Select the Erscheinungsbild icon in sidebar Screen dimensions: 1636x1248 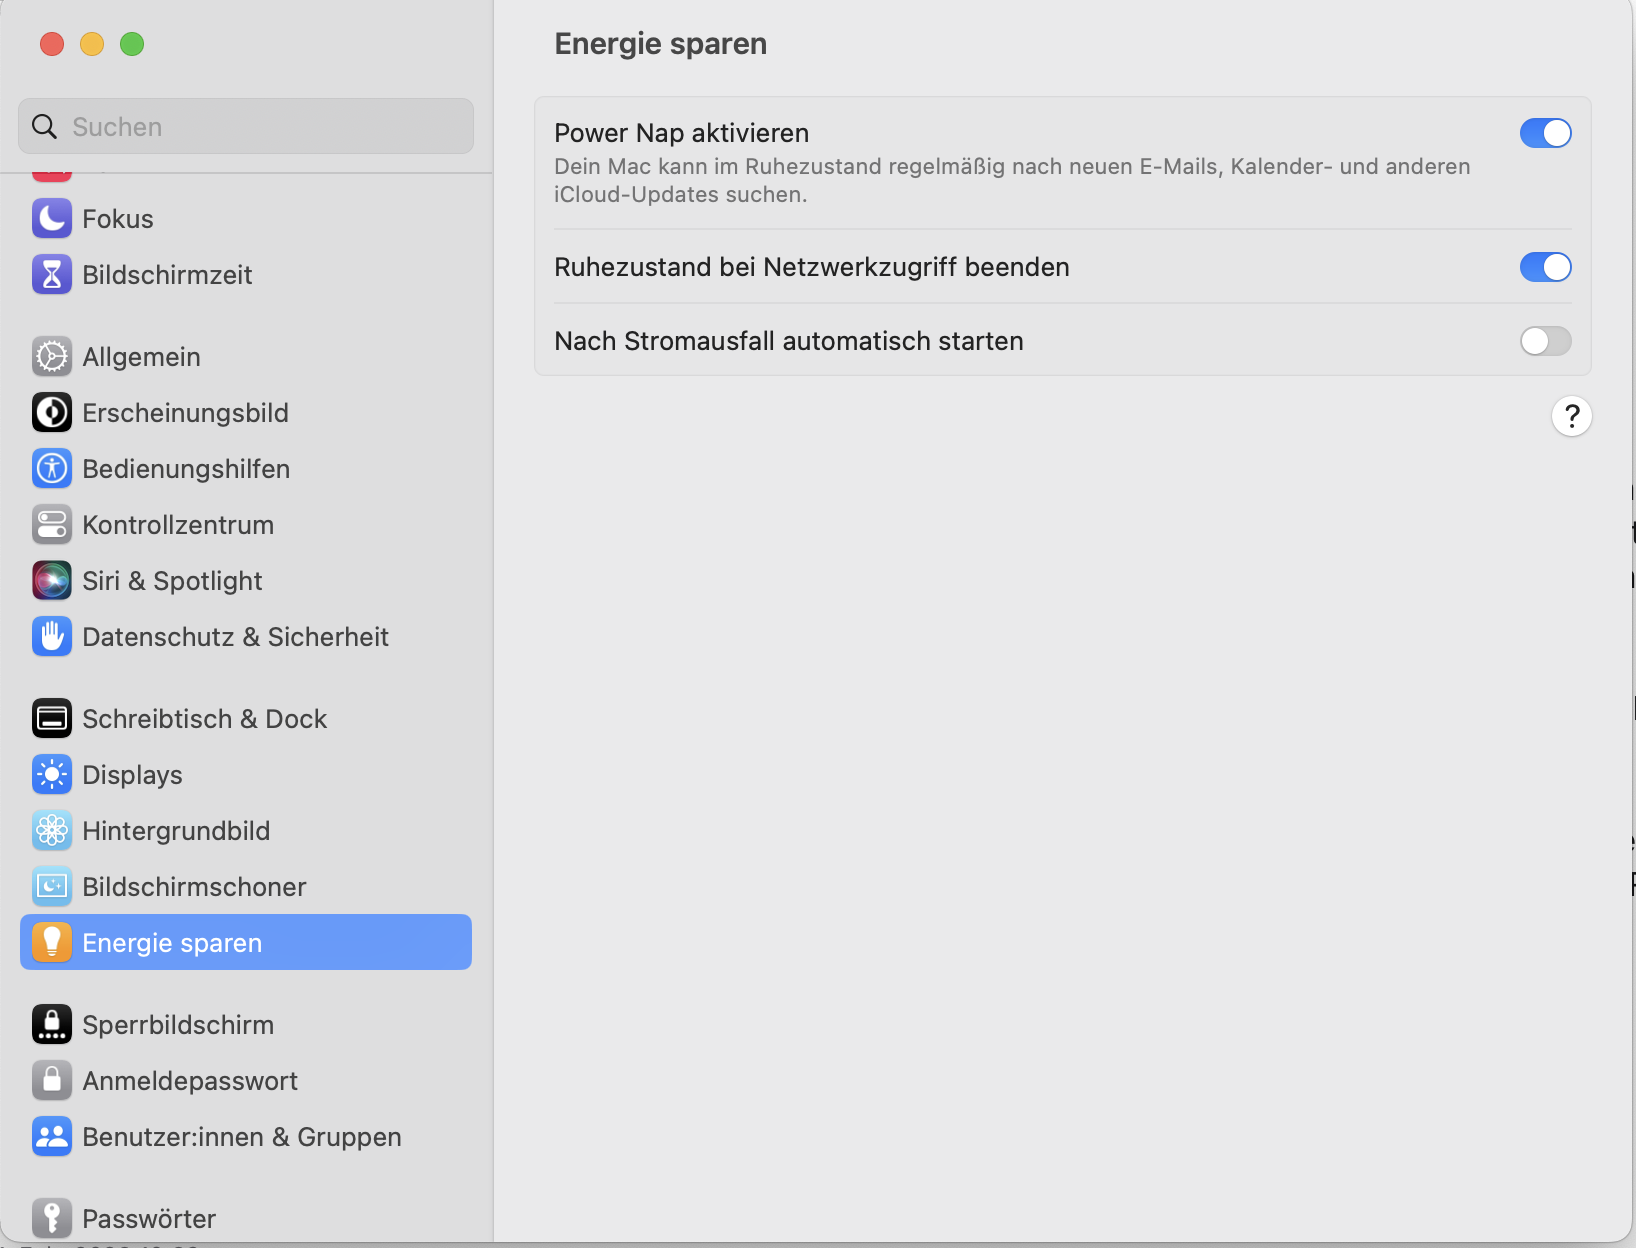(52, 413)
